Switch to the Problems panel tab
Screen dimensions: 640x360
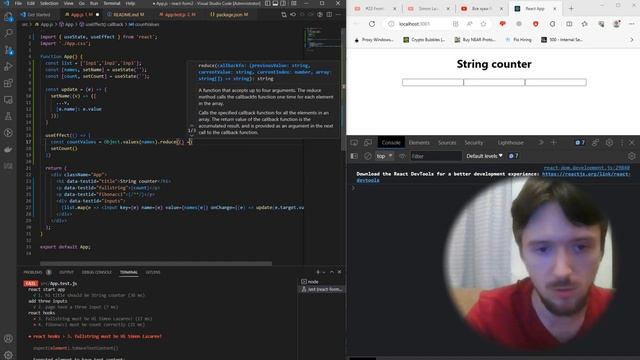click(37, 272)
